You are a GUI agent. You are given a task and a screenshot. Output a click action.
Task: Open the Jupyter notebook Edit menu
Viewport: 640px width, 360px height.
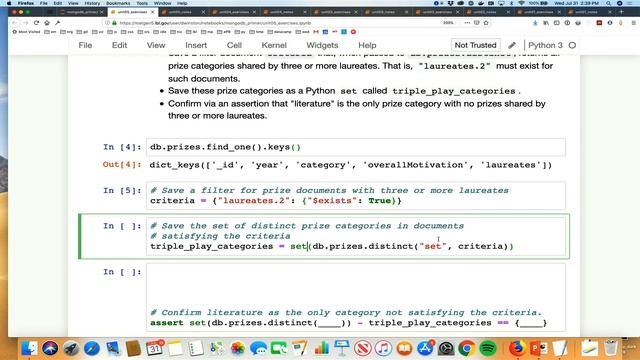tap(119, 45)
